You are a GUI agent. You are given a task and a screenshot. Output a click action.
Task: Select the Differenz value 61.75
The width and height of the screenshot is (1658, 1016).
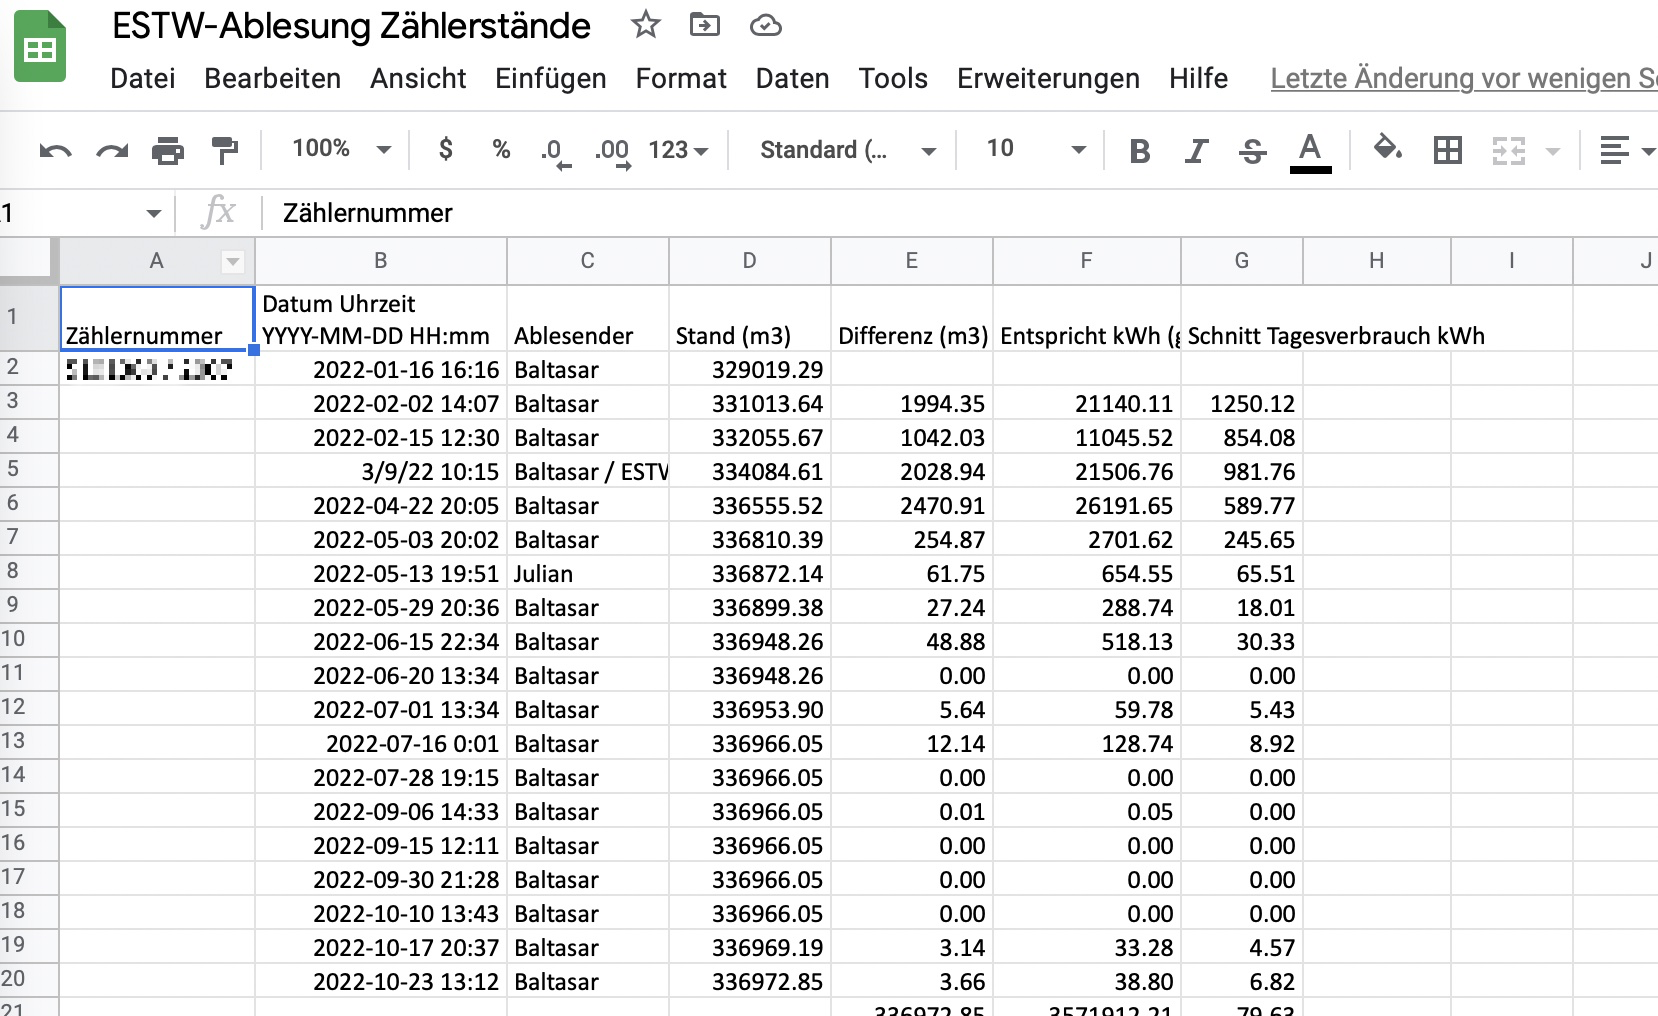coord(912,573)
